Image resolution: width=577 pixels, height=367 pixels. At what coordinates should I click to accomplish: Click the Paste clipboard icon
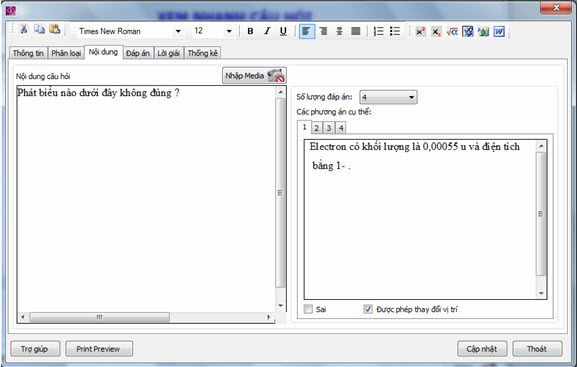tap(55, 29)
